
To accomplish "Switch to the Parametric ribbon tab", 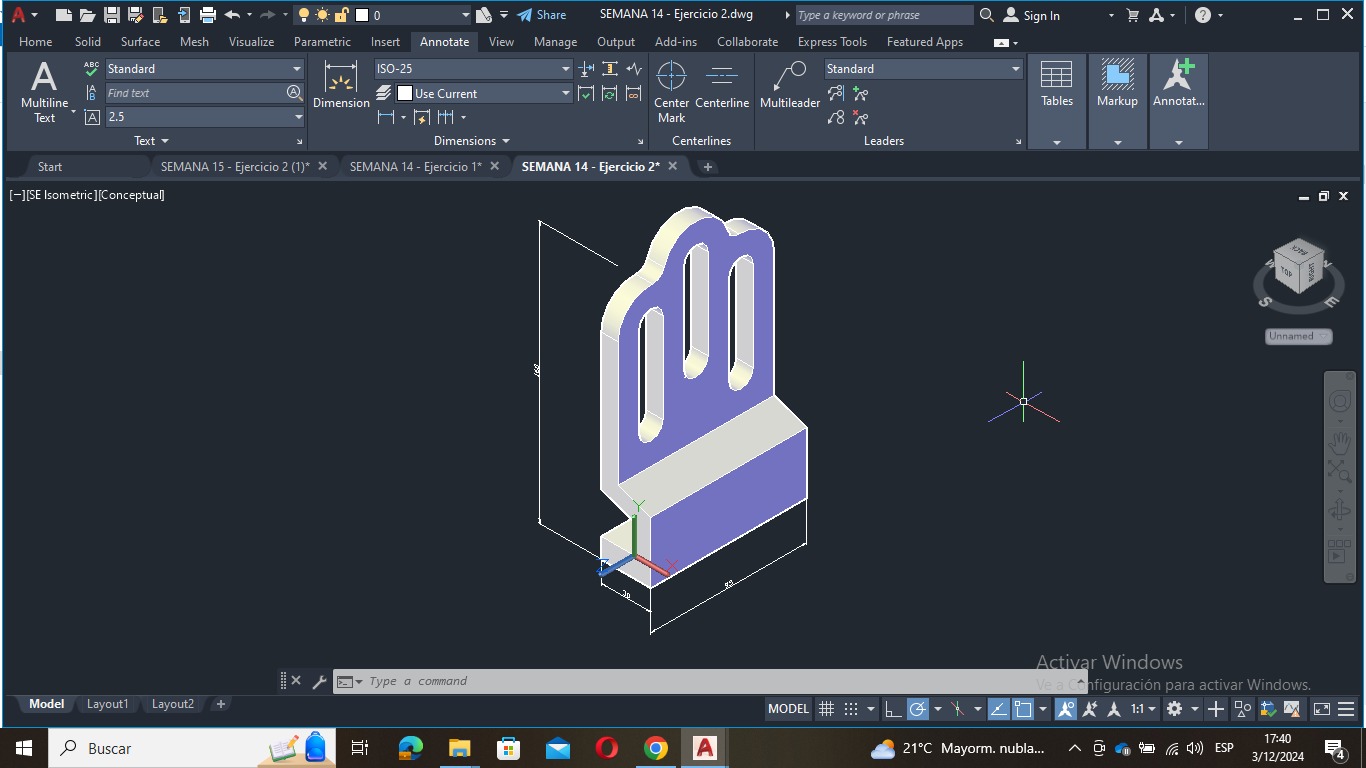I will (x=322, y=42).
